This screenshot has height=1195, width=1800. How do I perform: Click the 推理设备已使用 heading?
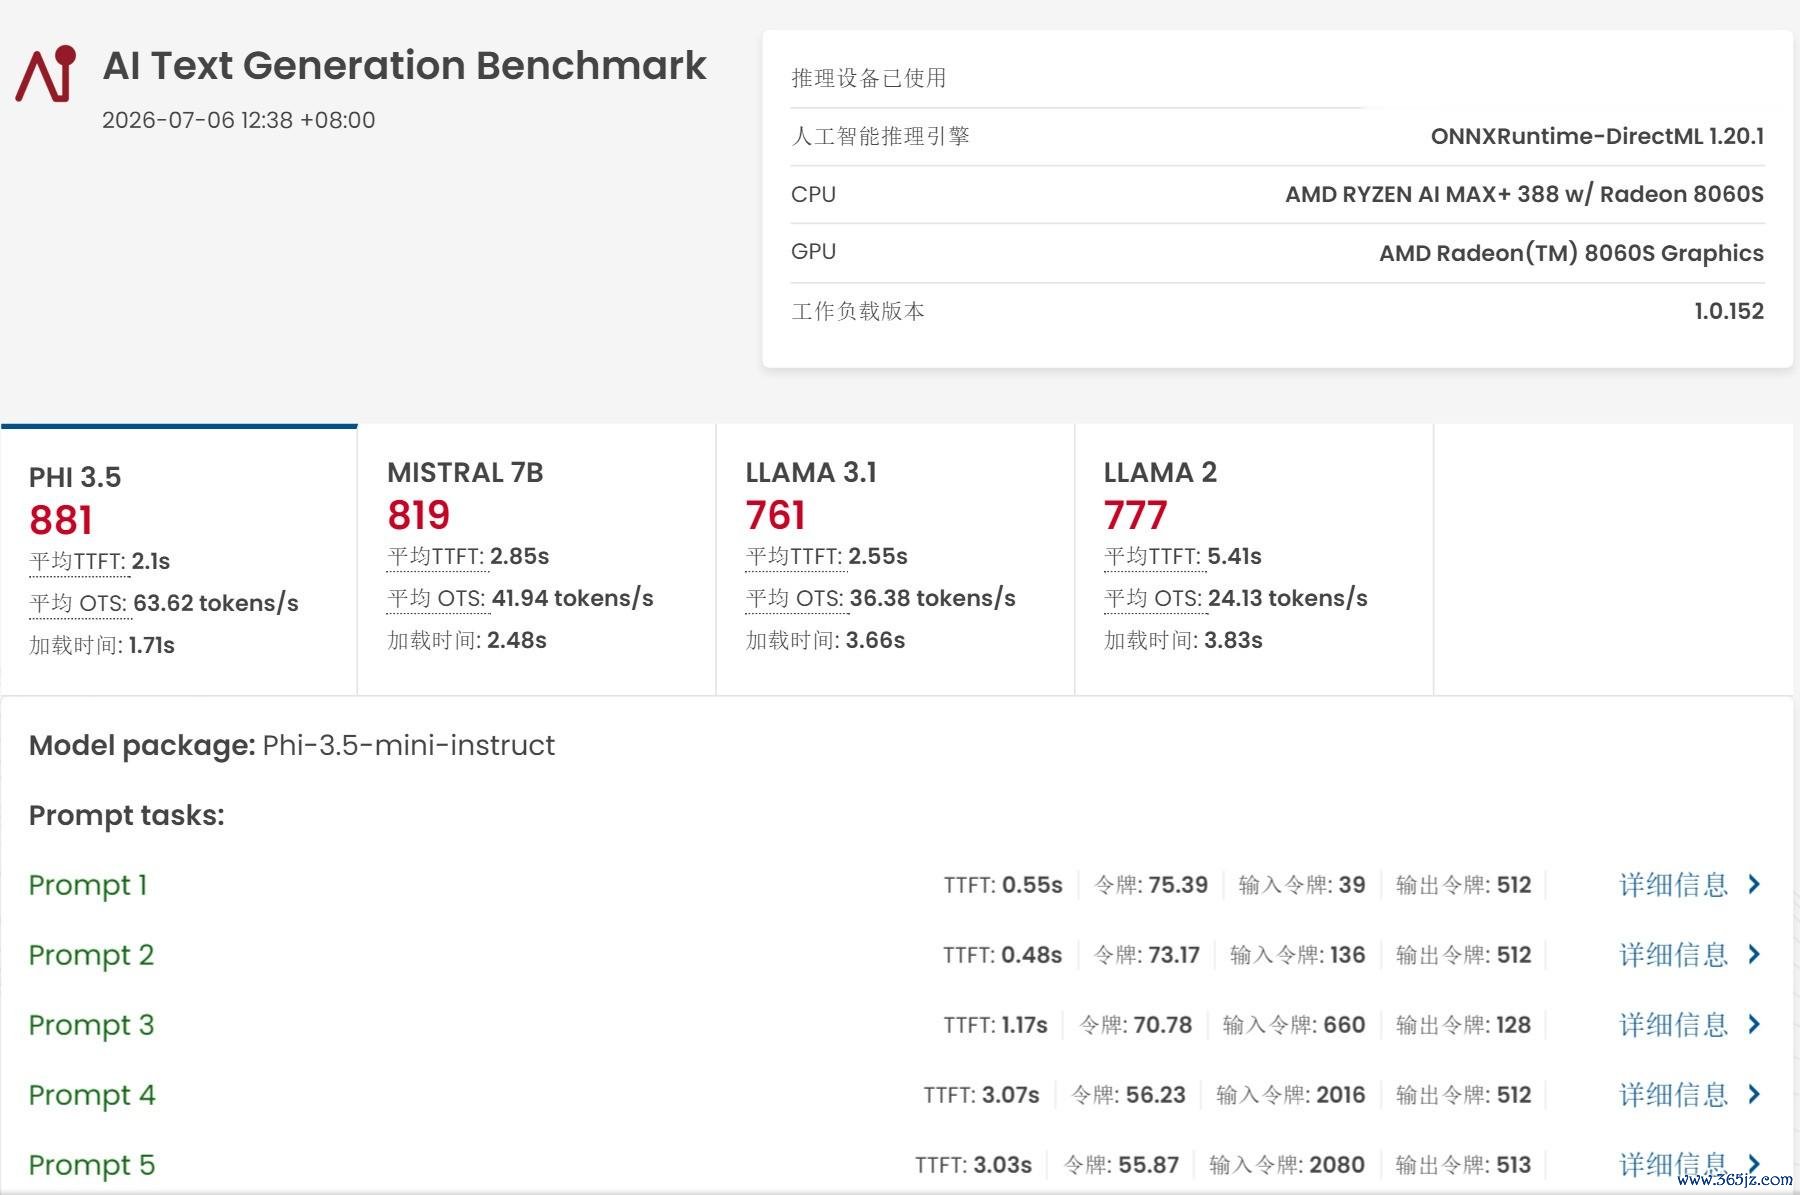click(x=869, y=78)
